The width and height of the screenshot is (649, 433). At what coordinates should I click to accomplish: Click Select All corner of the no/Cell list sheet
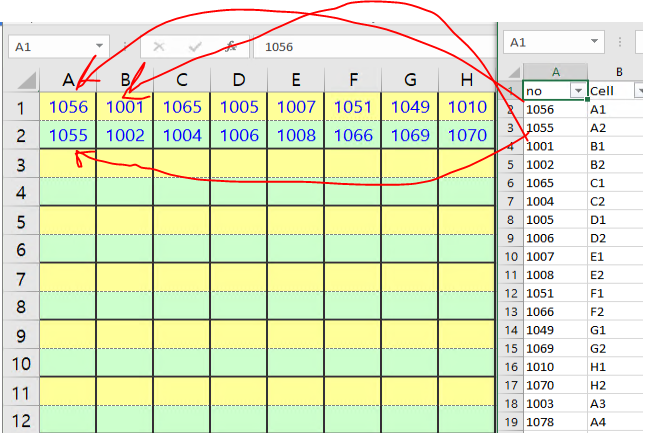512,72
